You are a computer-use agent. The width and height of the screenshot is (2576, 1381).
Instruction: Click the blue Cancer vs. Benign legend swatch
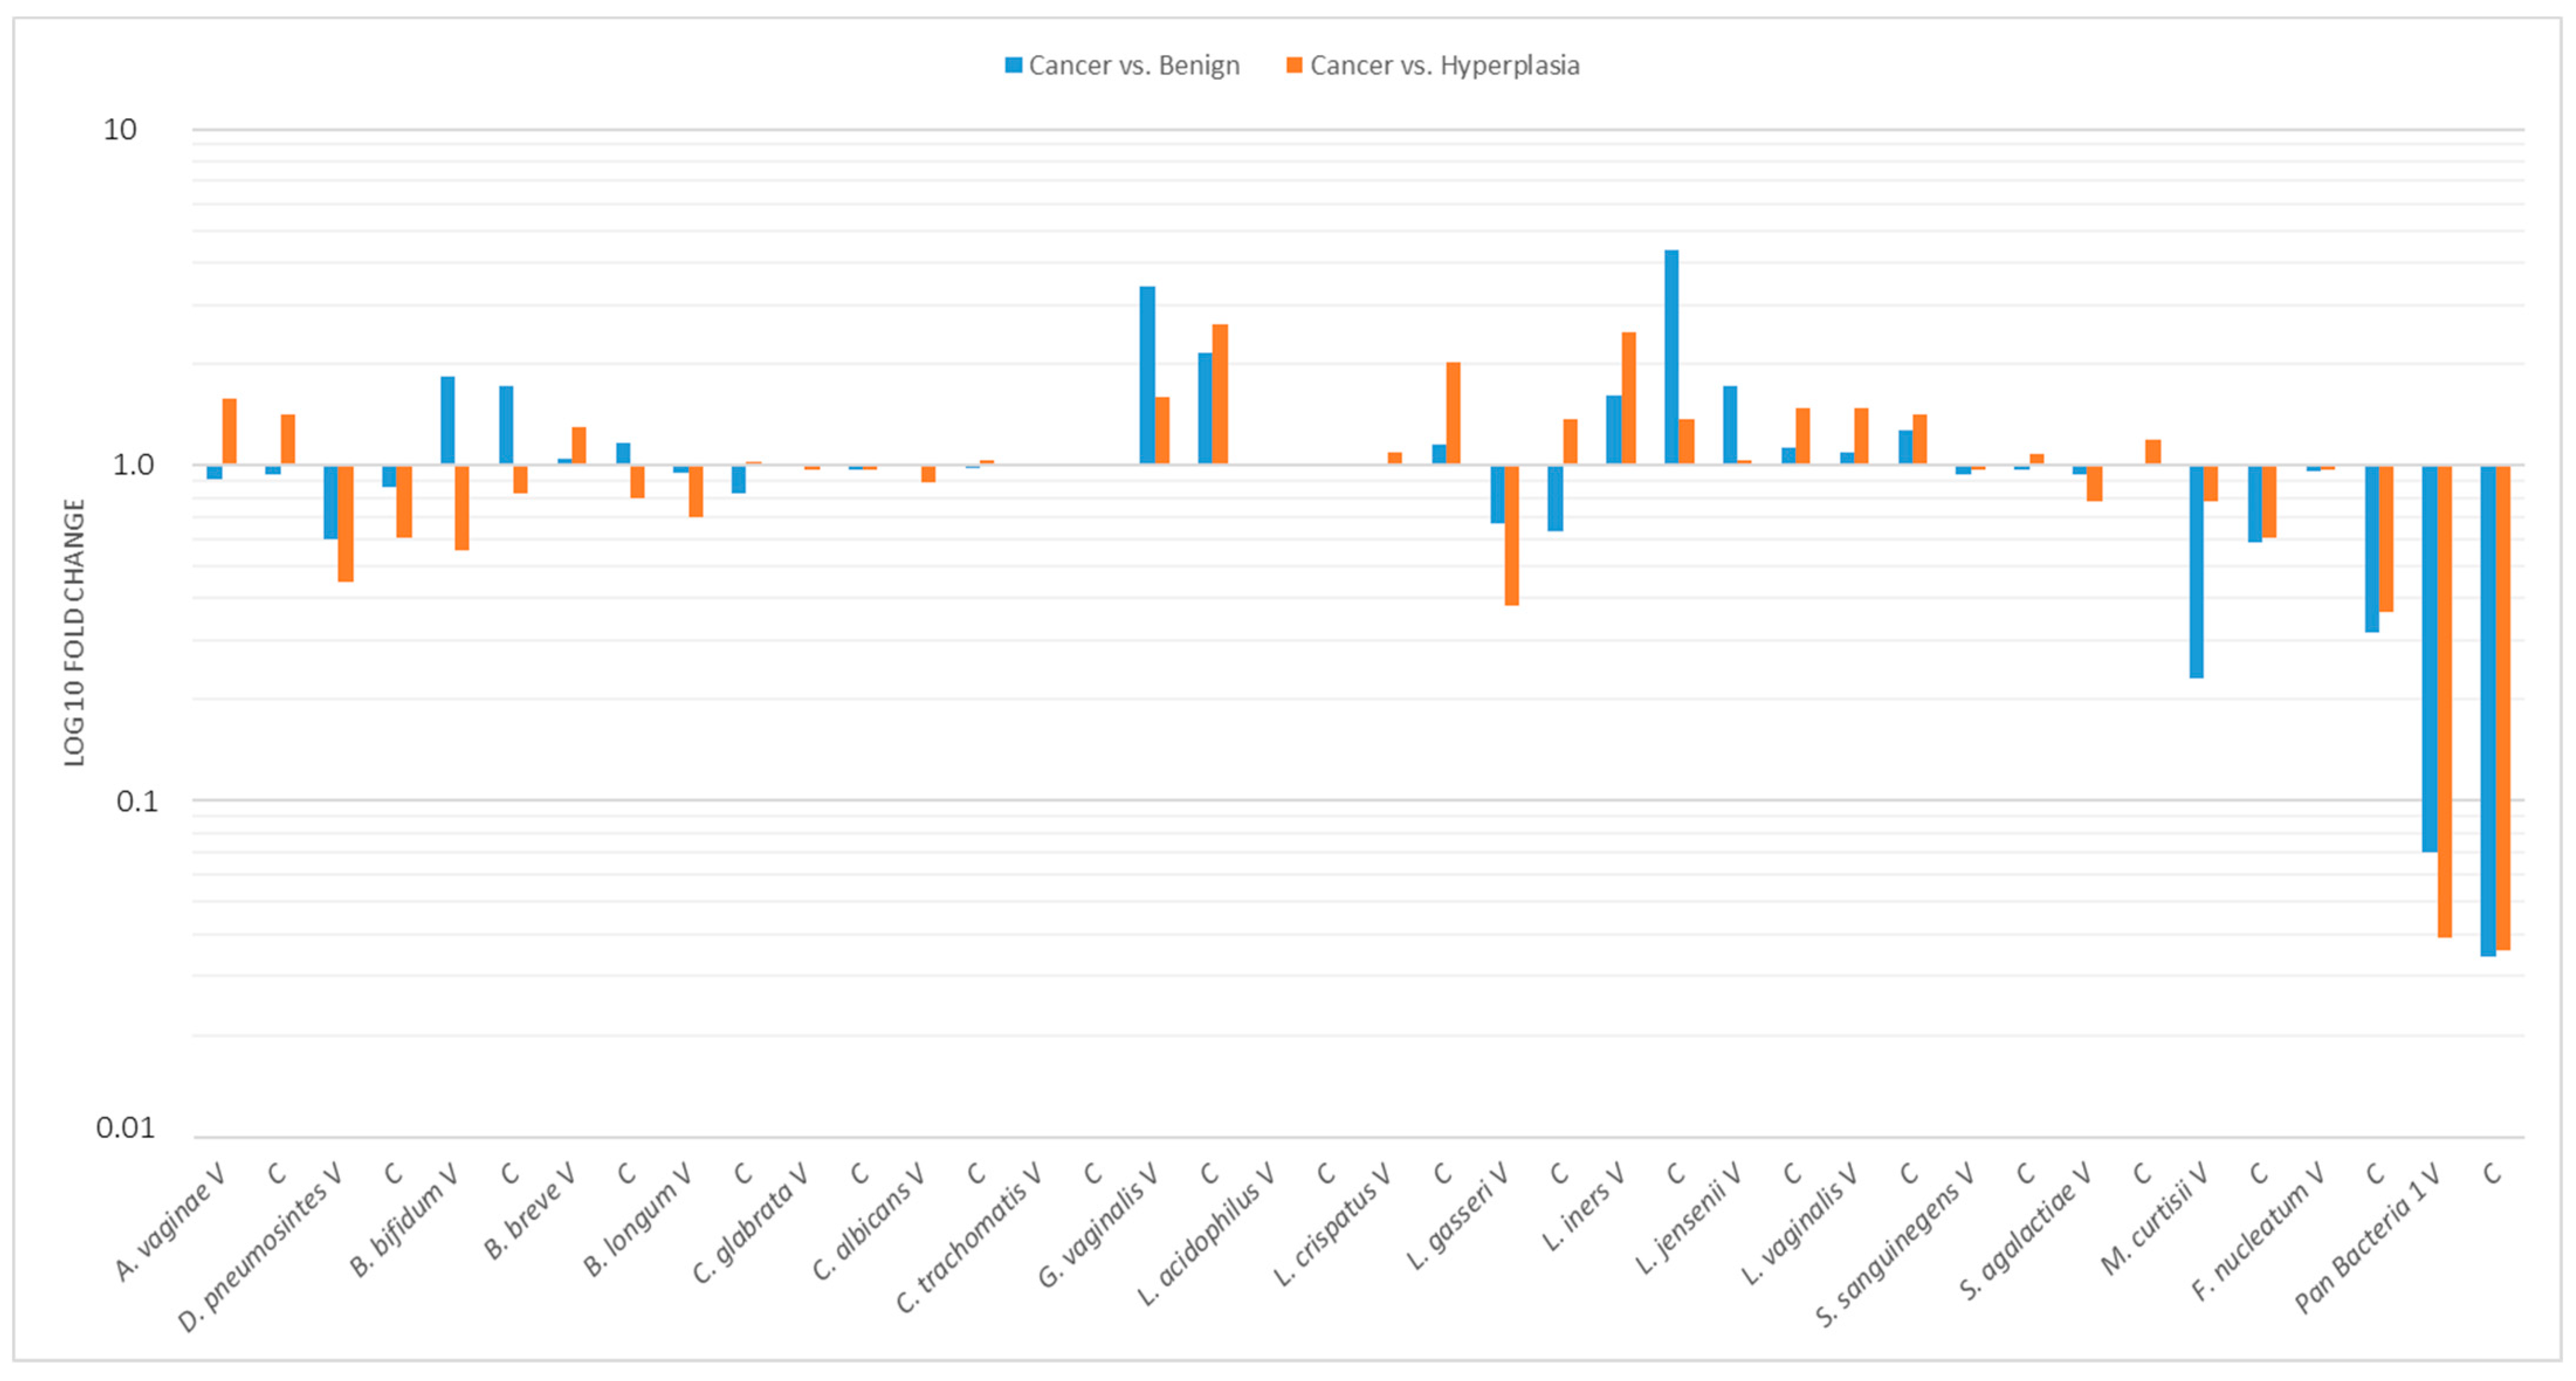coord(1013,66)
